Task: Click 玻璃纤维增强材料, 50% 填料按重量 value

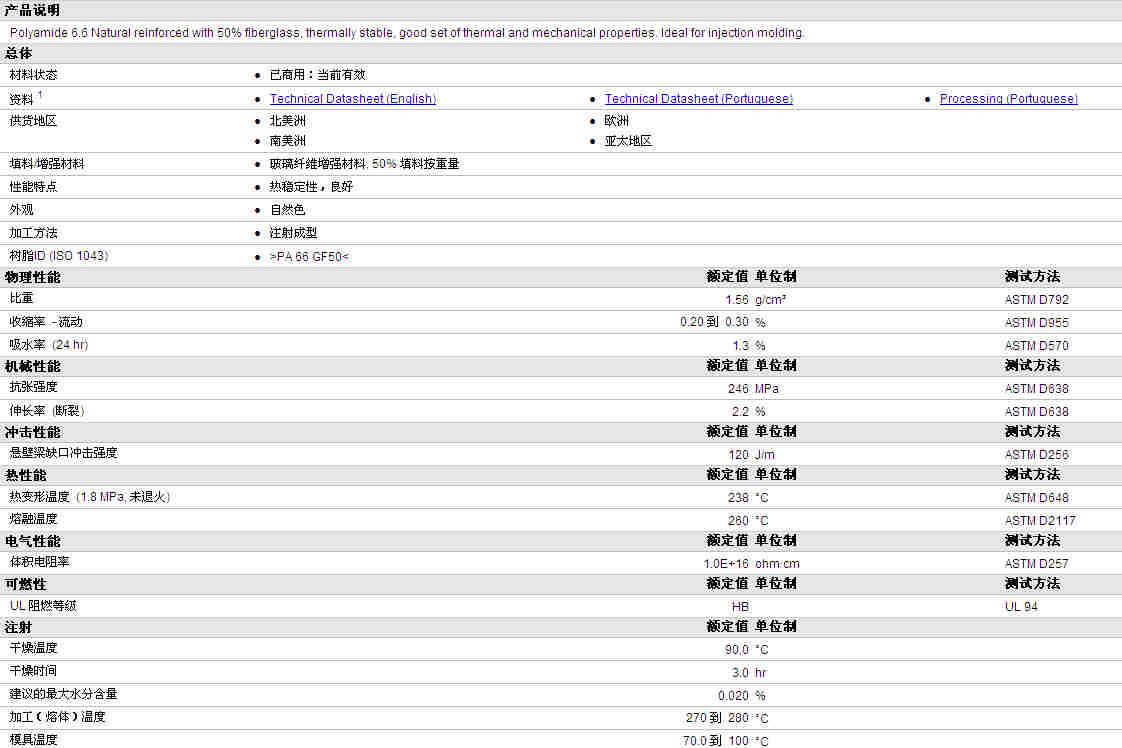Action: [x=364, y=164]
